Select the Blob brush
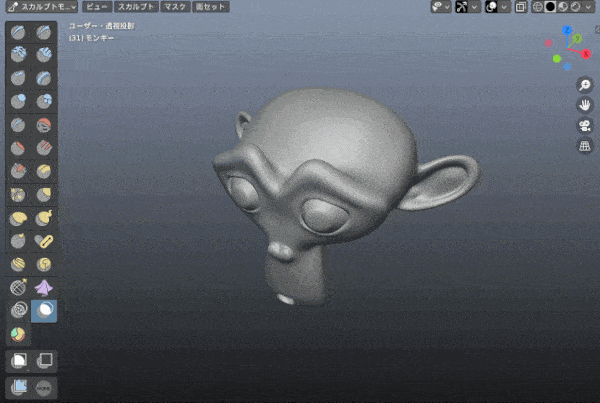The image size is (600, 403). pos(44,101)
